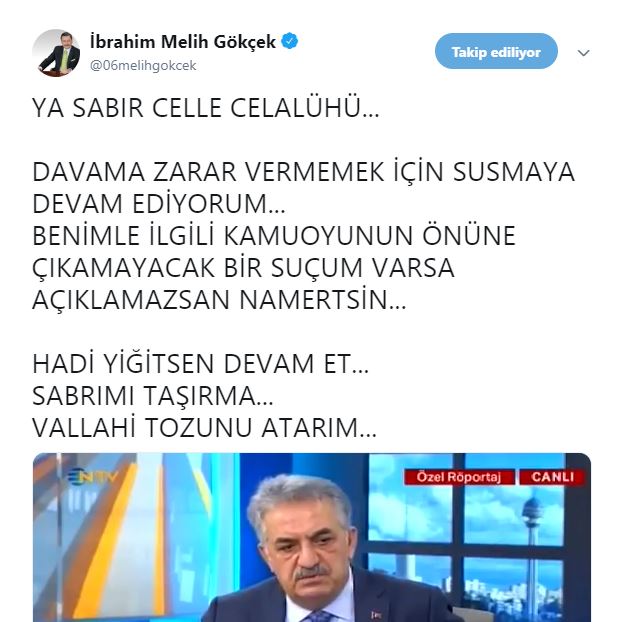Viewport: 625px width, 622px height.
Task: Click the AÇIKLAMAZSAN NAMERTSİN line
Action: pos(219,300)
